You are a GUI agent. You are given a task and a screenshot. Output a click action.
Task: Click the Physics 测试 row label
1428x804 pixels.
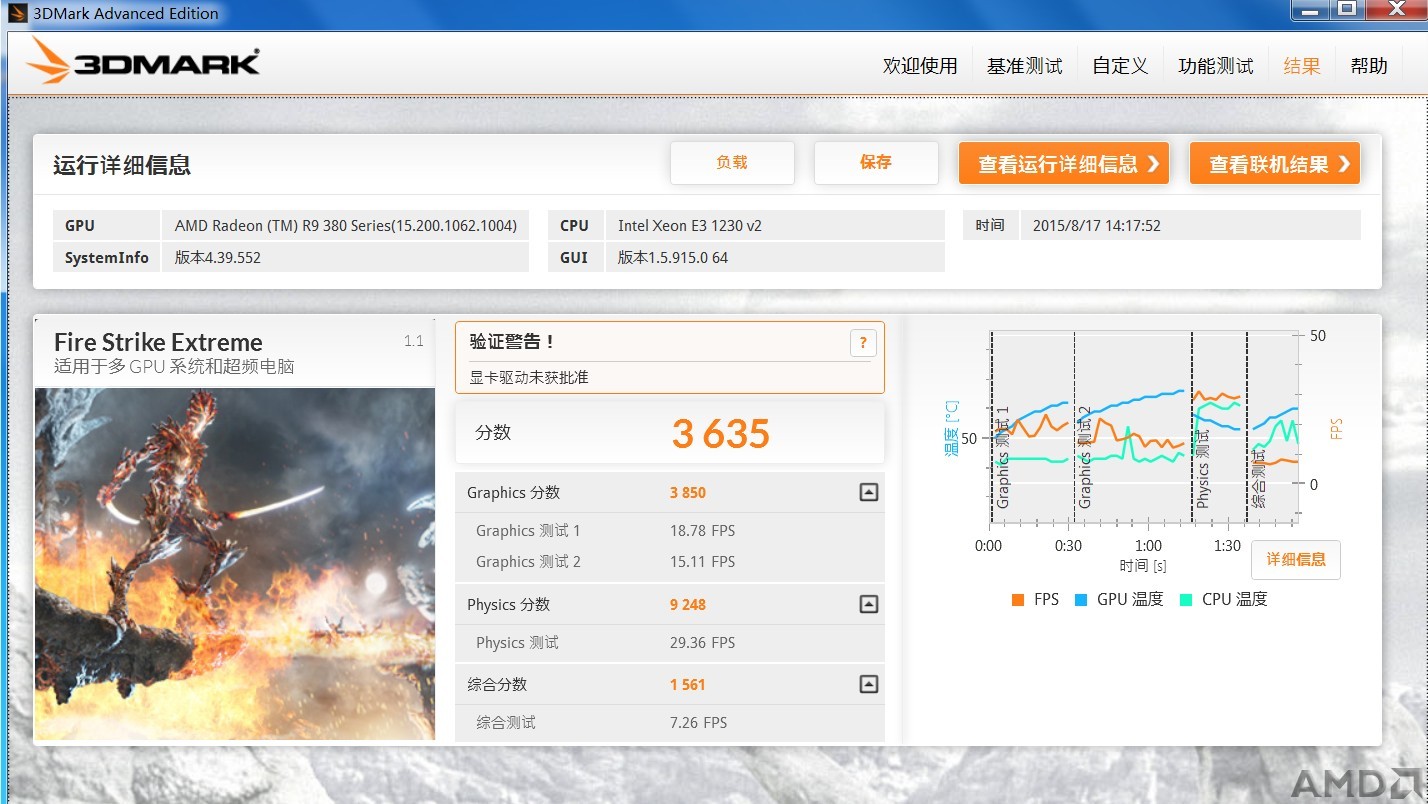[x=517, y=642]
